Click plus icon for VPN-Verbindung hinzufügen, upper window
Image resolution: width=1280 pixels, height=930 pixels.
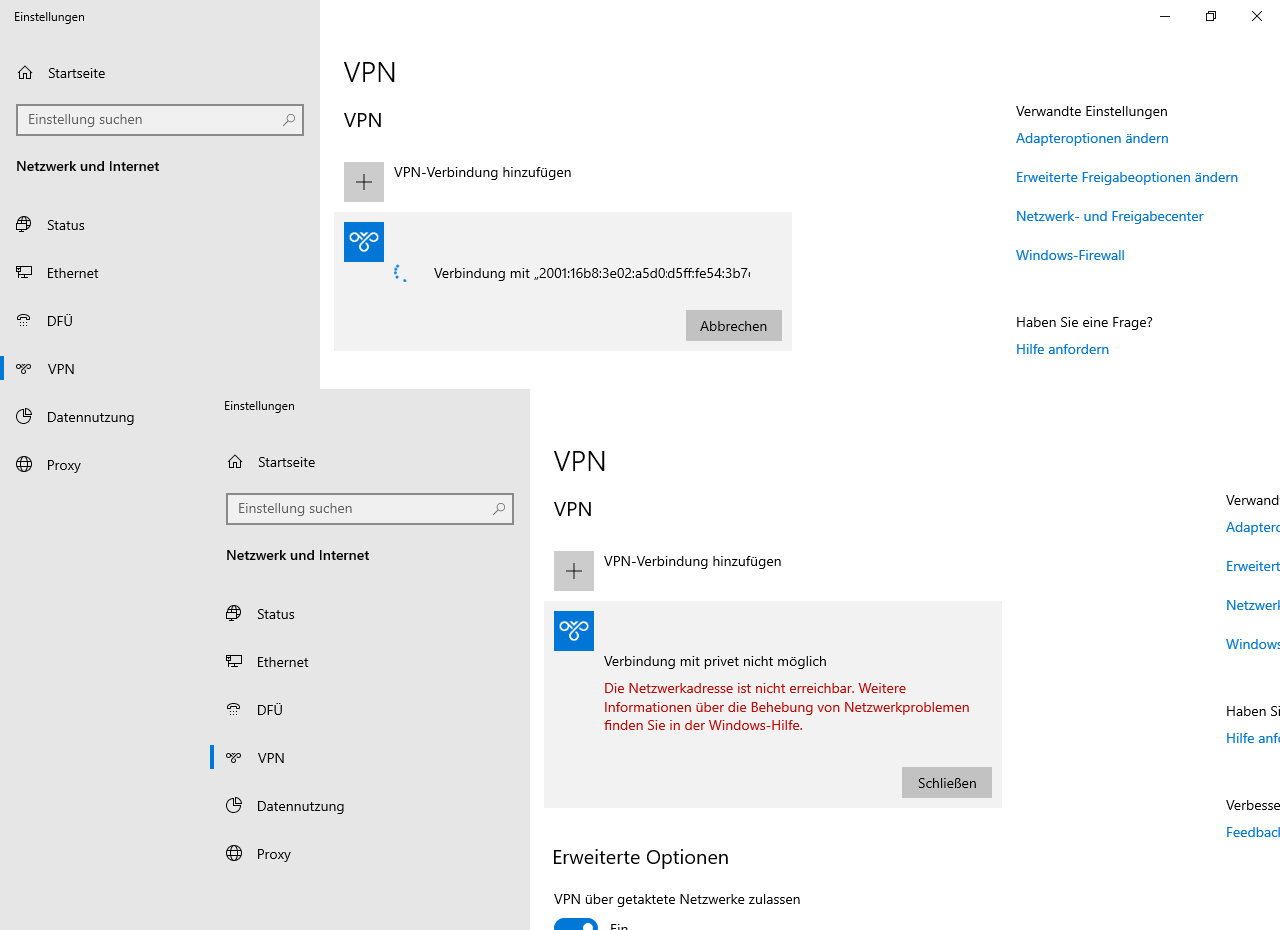click(x=364, y=182)
